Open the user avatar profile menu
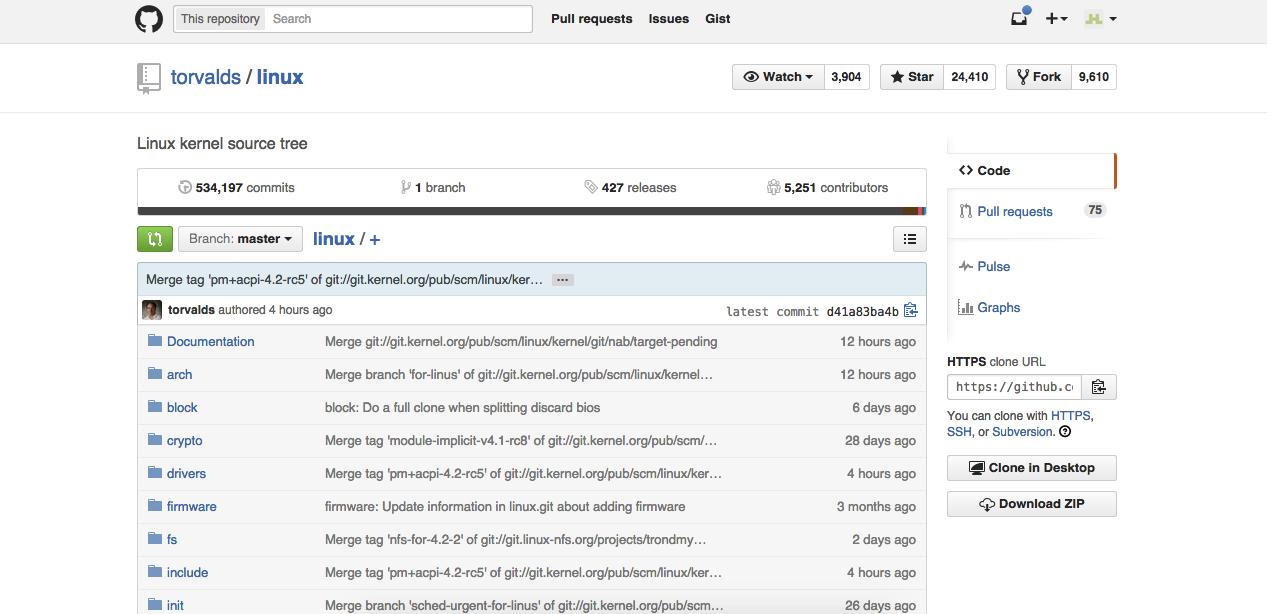 coord(1101,18)
